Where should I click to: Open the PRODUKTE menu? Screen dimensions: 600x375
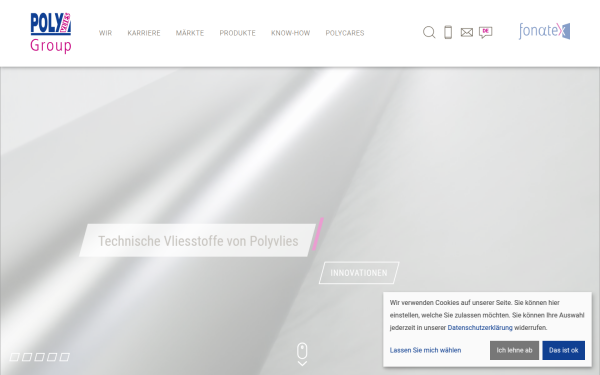tap(237, 33)
